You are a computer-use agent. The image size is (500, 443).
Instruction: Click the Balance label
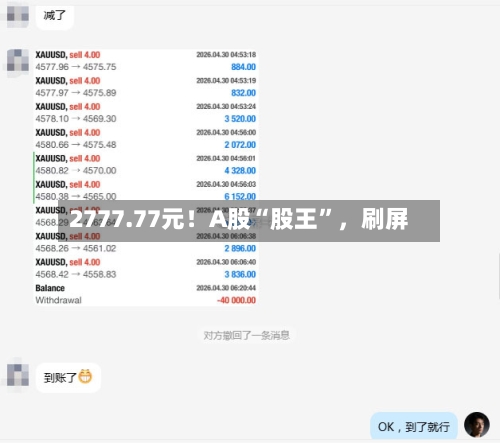click(x=50, y=288)
